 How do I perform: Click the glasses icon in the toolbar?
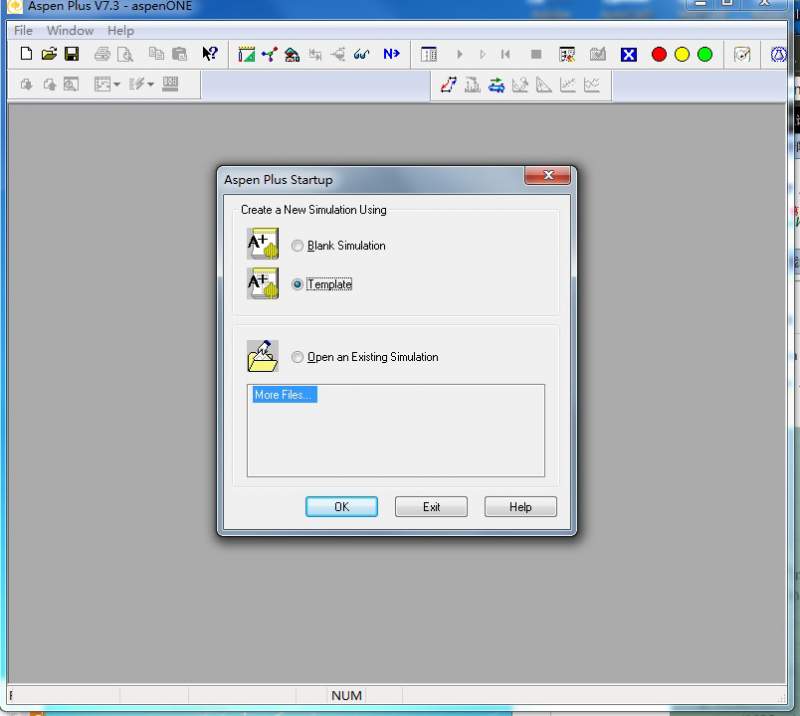pos(361,54)
